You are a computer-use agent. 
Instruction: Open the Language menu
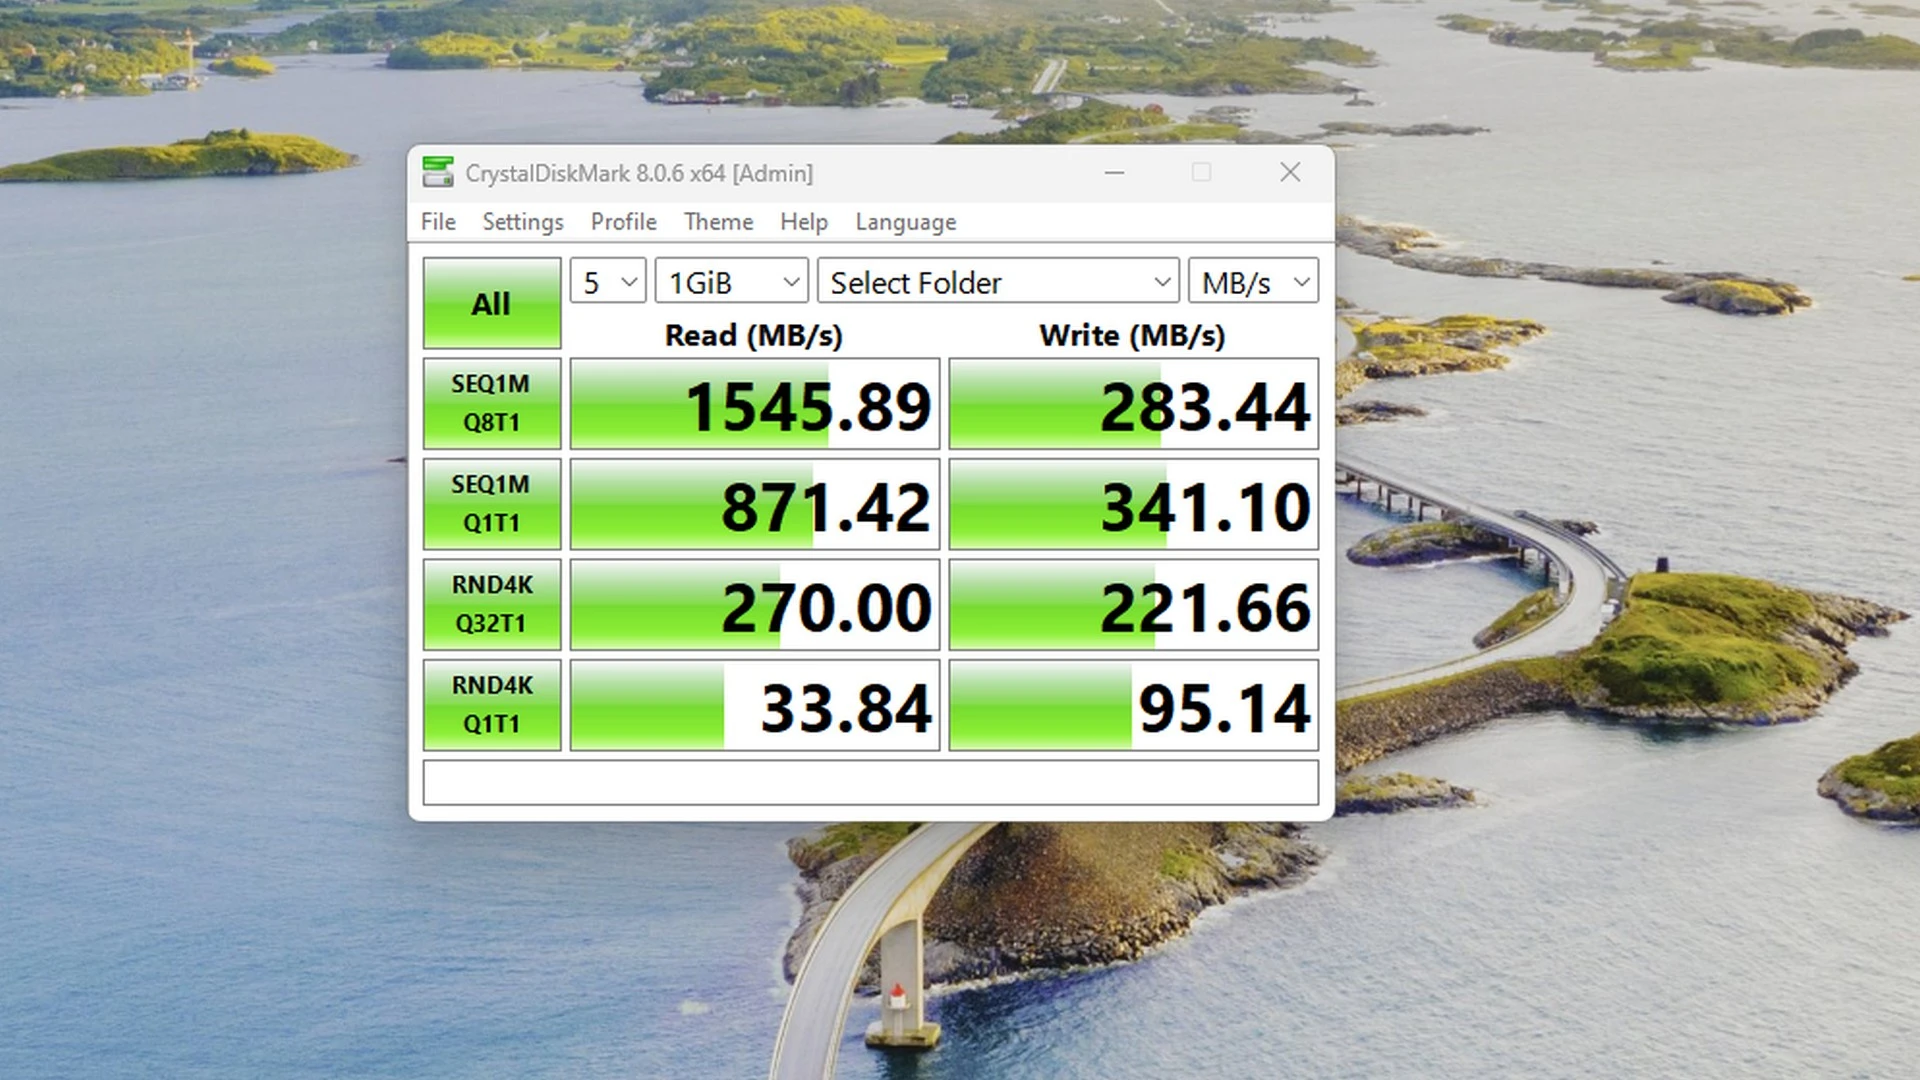905,222
